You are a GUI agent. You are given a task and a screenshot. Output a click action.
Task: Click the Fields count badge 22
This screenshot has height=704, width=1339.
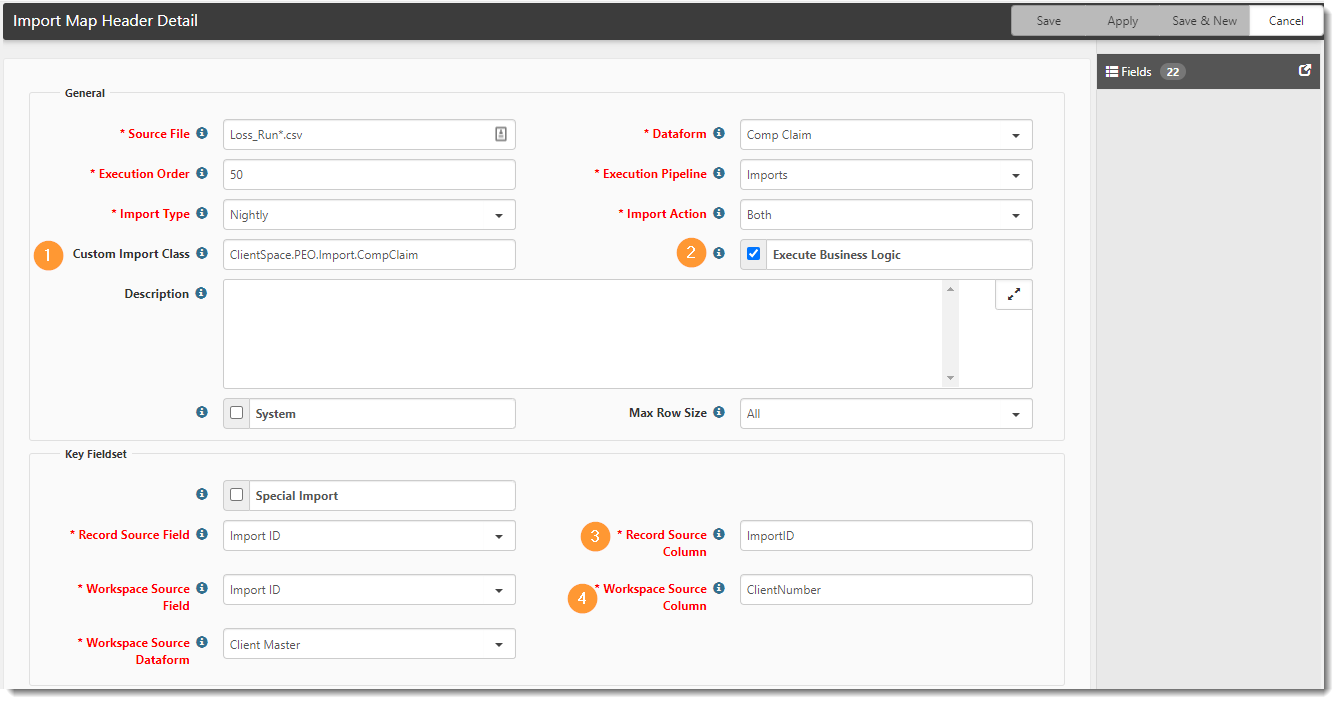coord(1173,72)
